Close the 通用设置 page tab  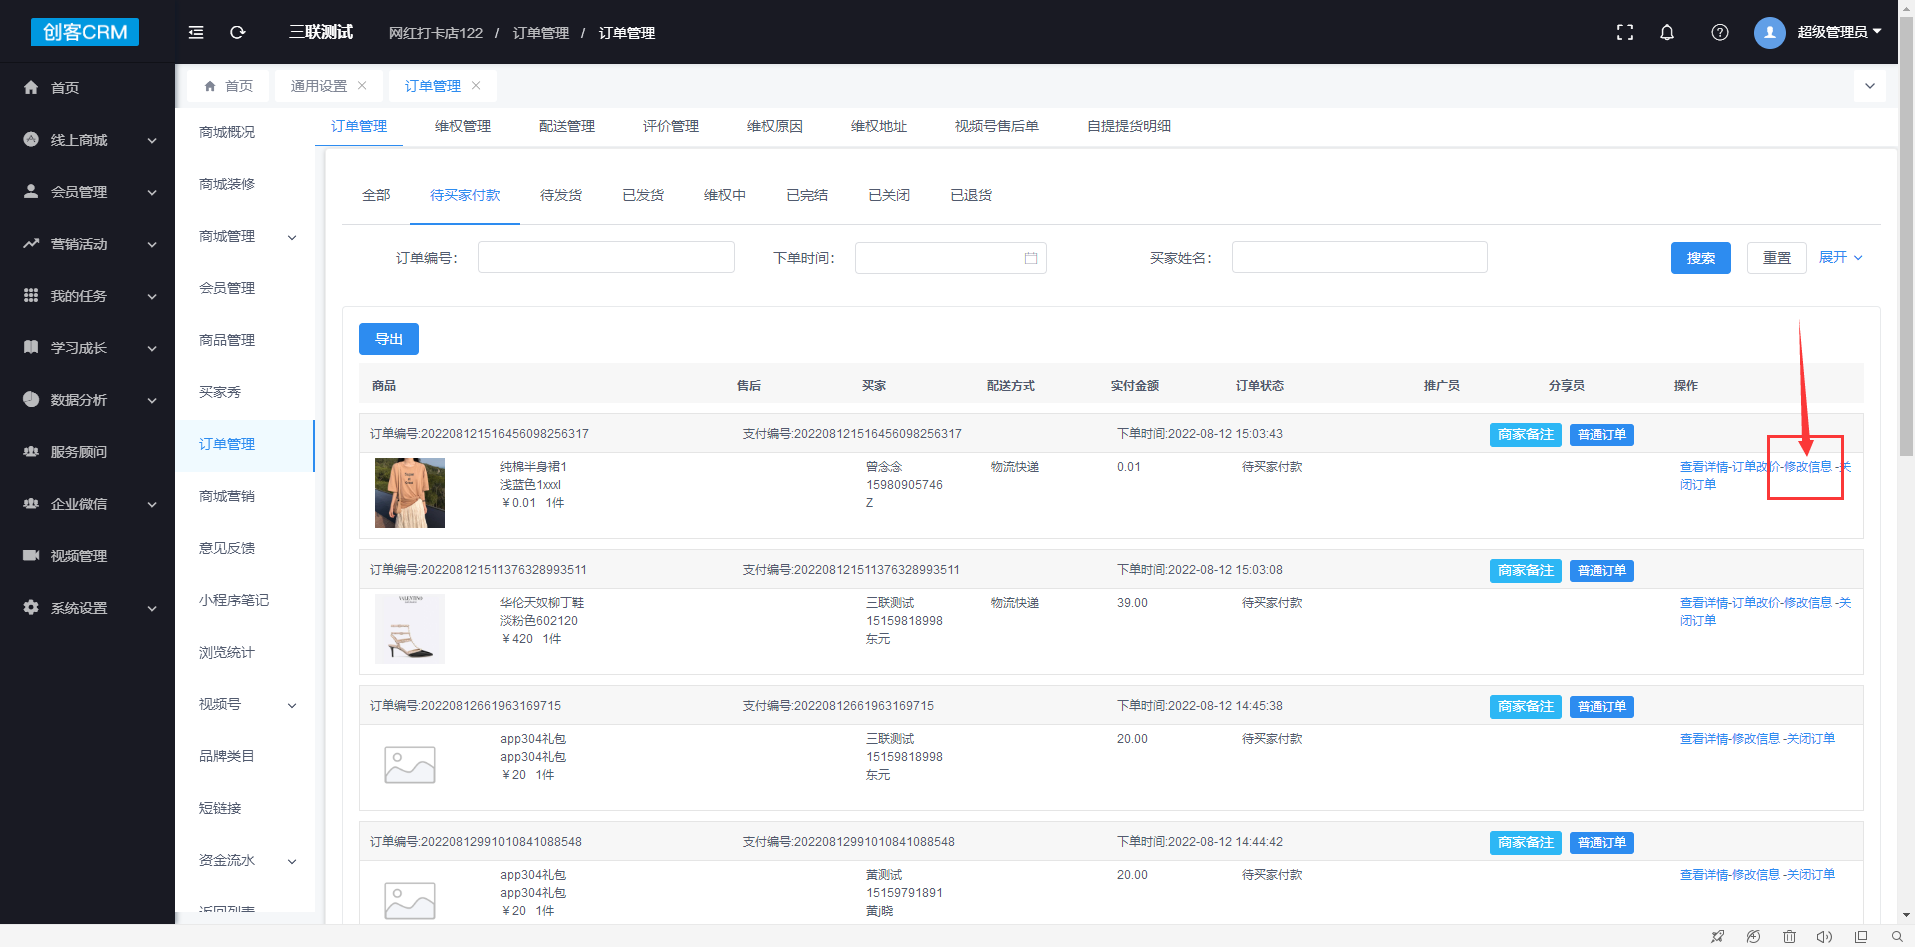pos(362,86)
